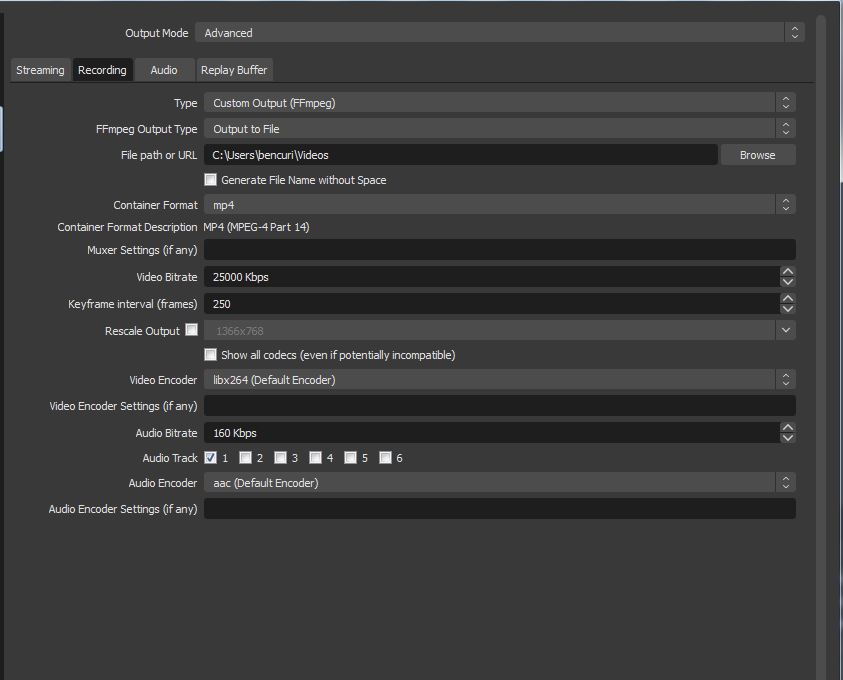Viewport: 843px width, 680px height.
Task: Open the Audio tab
Action: click(164, 70)
